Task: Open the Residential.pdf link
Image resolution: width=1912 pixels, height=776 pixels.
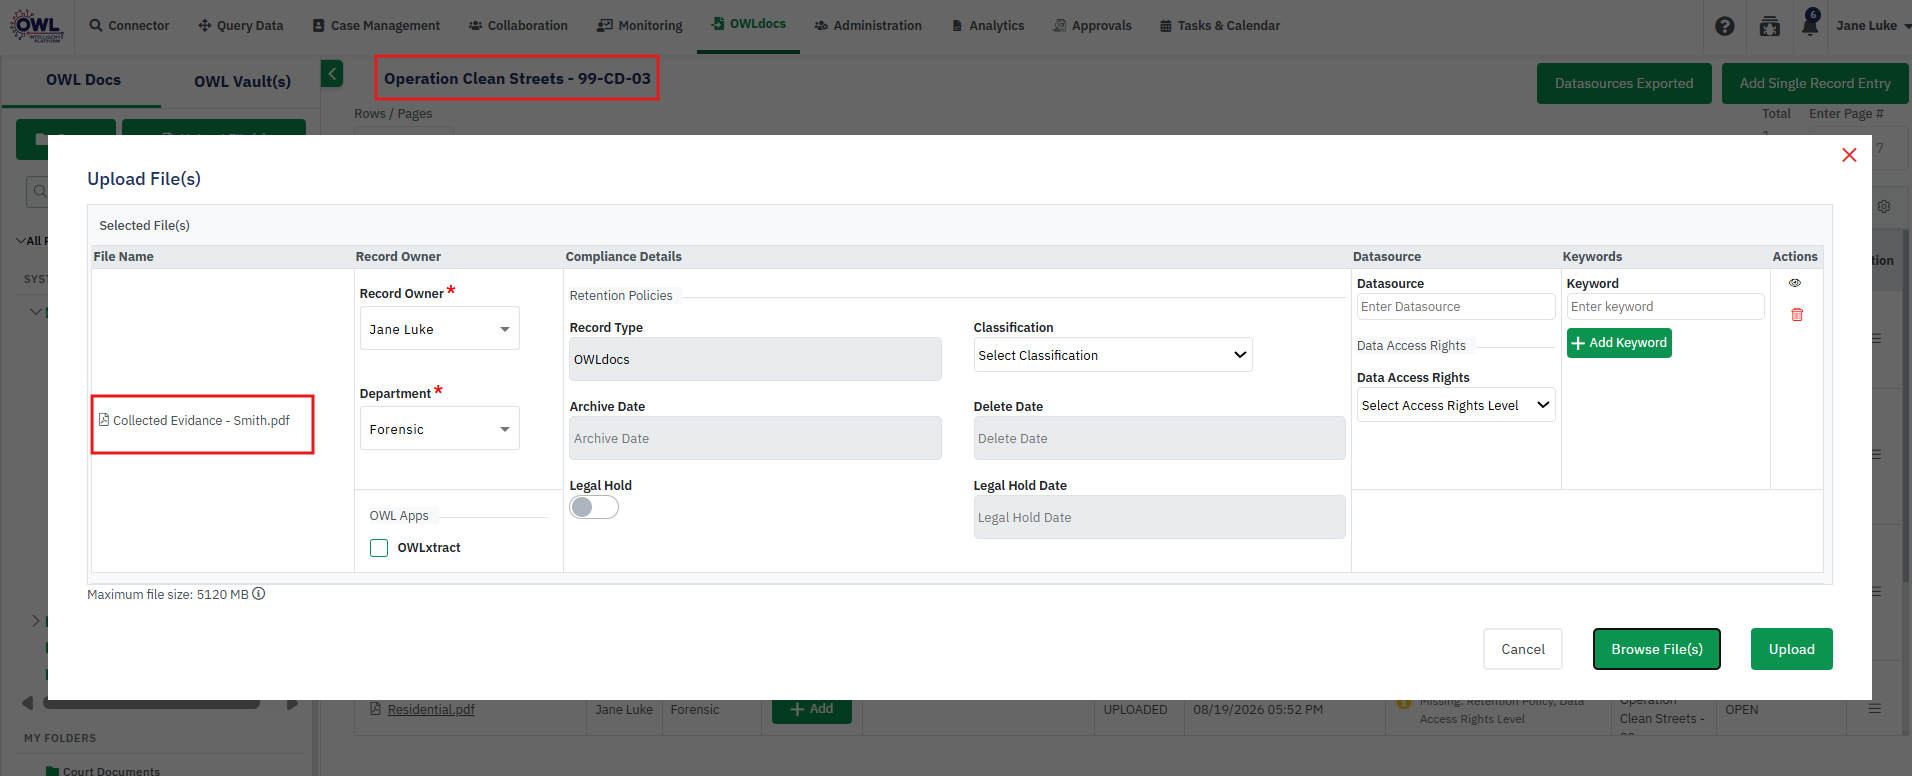Action: point(431,709)
